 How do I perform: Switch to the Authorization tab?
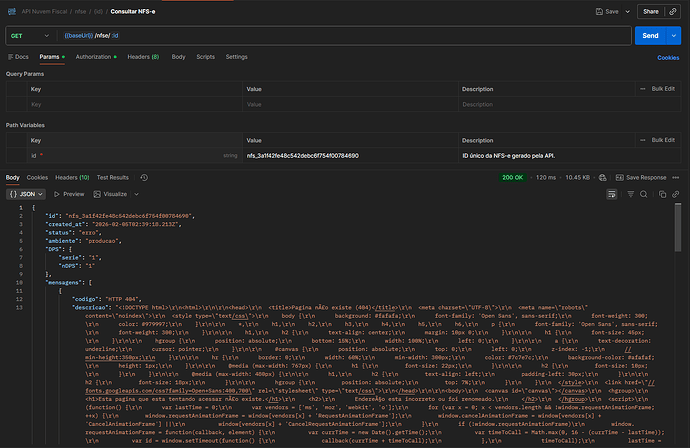[x=94, y=57]
